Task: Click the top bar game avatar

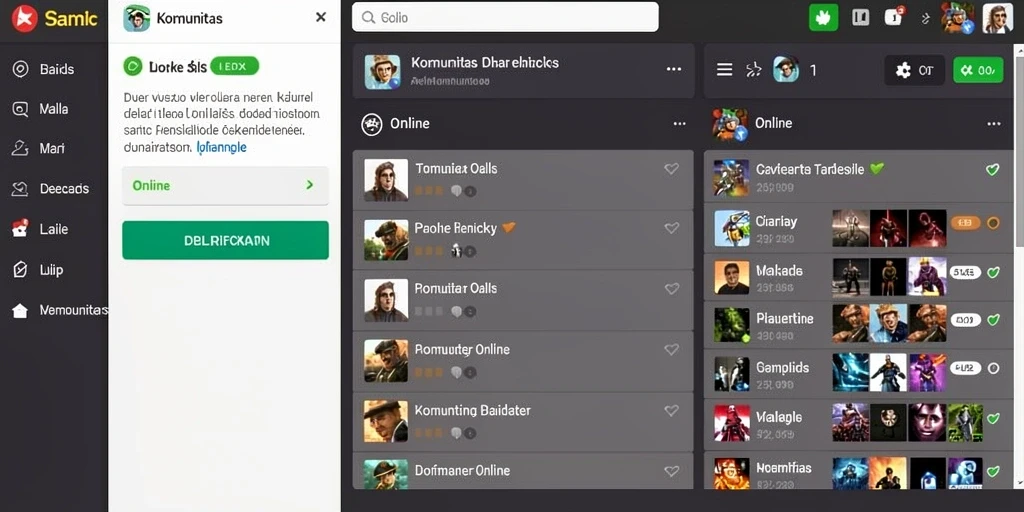Action: [957, 18]
